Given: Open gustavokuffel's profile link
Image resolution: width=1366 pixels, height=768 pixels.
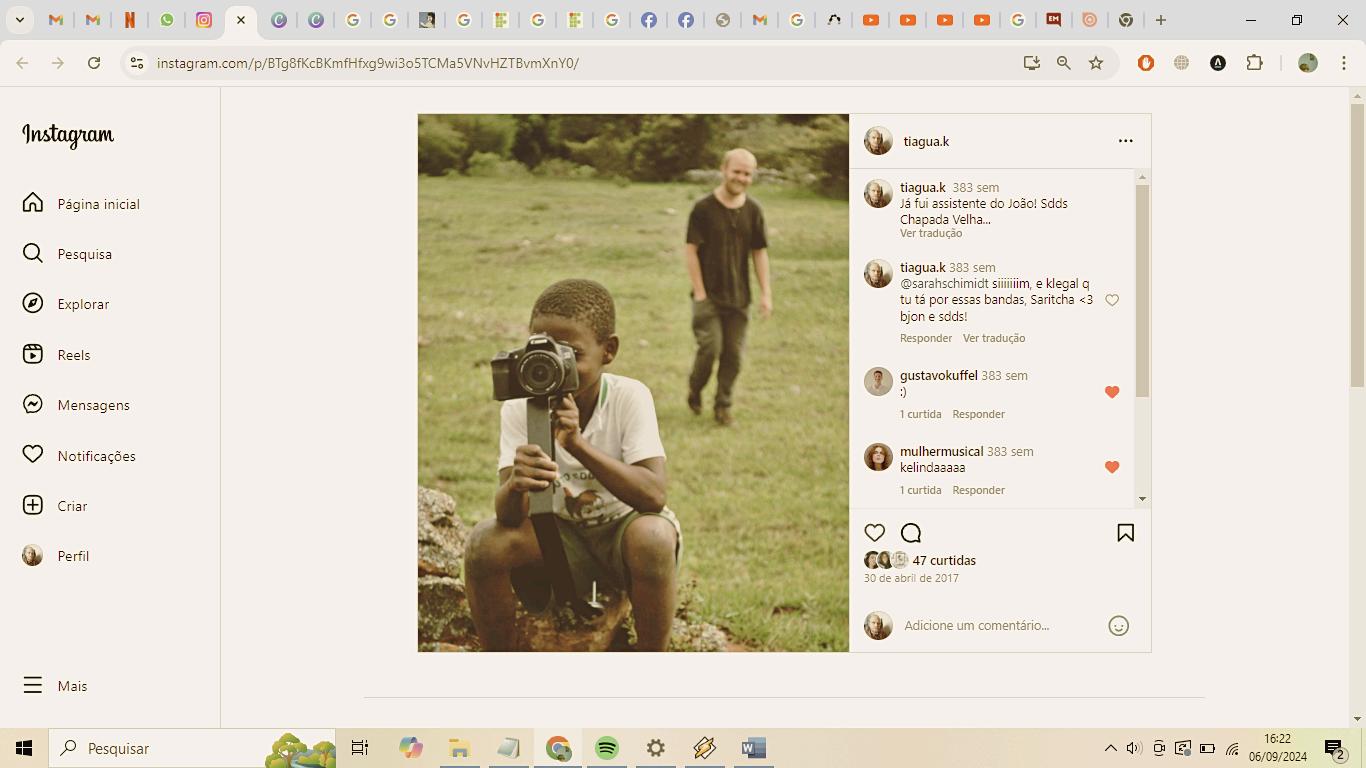Looking at the screenshot, I should point(939,375).
